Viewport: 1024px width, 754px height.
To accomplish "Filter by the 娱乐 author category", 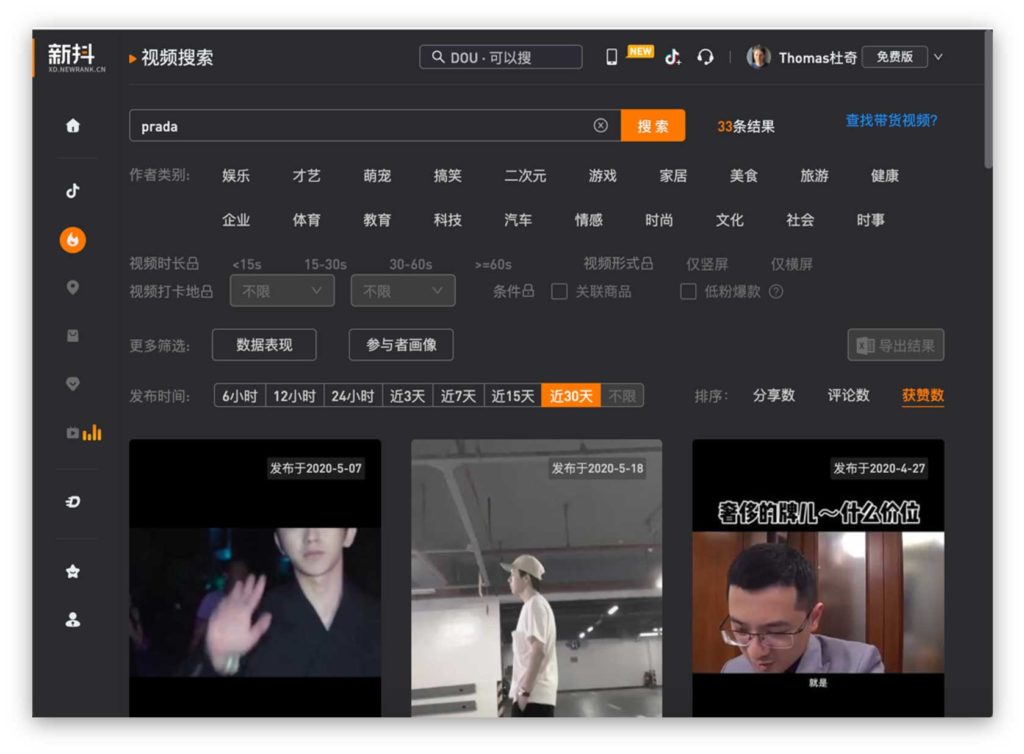I will pyautogui.click(x=236, y=176).
